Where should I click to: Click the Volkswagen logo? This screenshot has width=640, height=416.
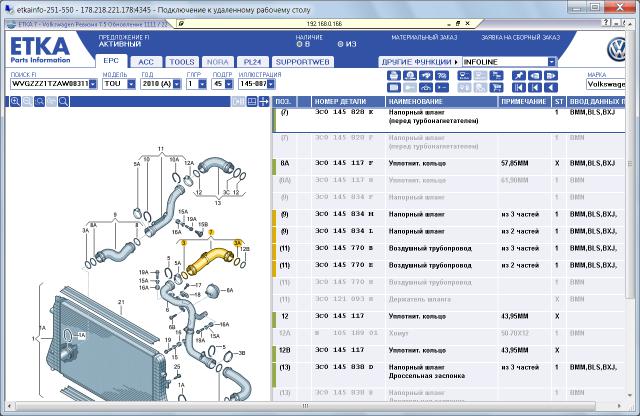click(x=616, y=50)
